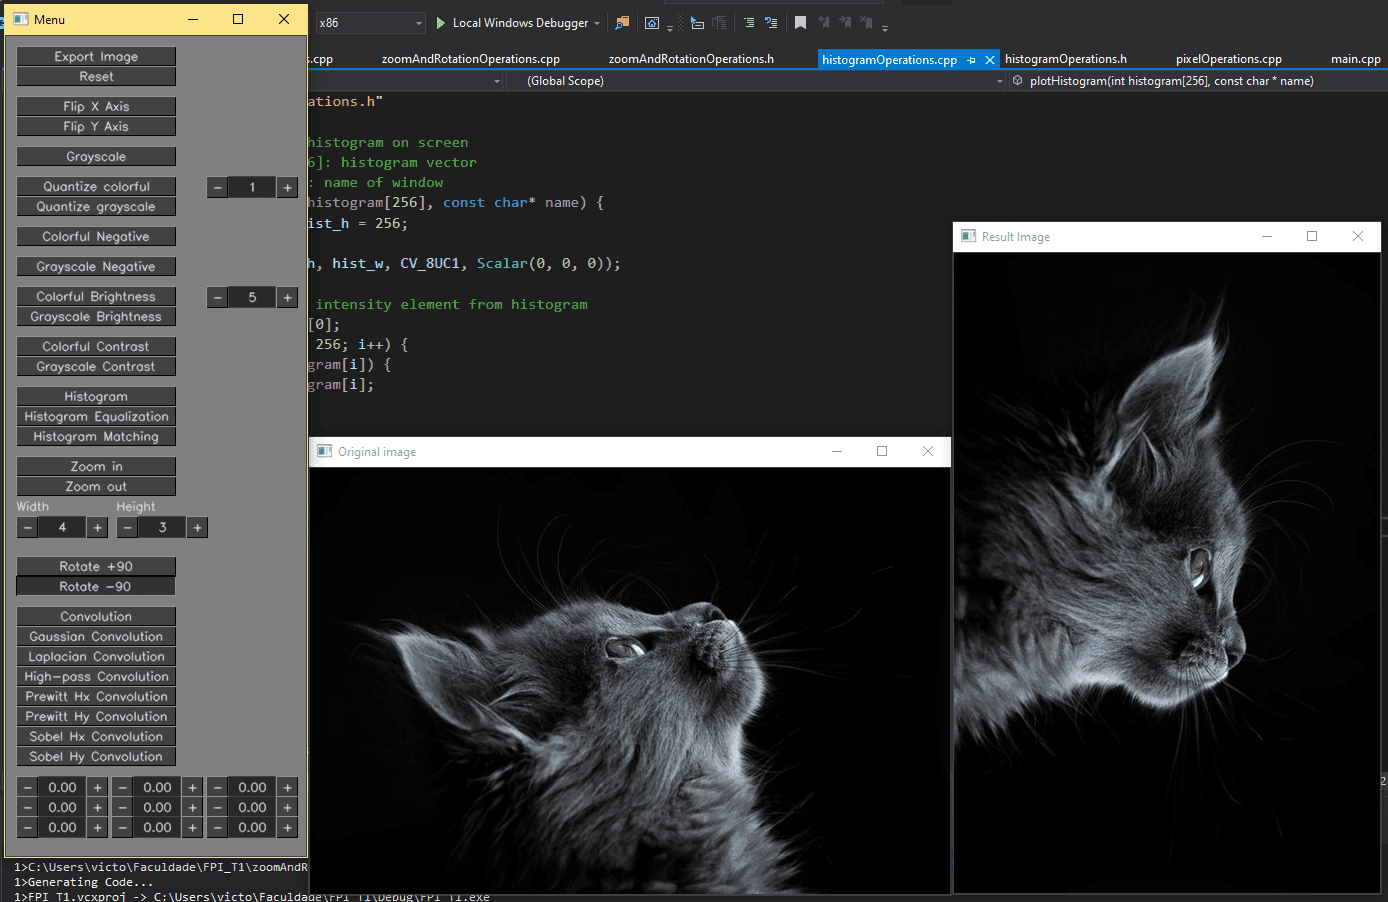Increase the quantize value showing 1

pos(287,187)
